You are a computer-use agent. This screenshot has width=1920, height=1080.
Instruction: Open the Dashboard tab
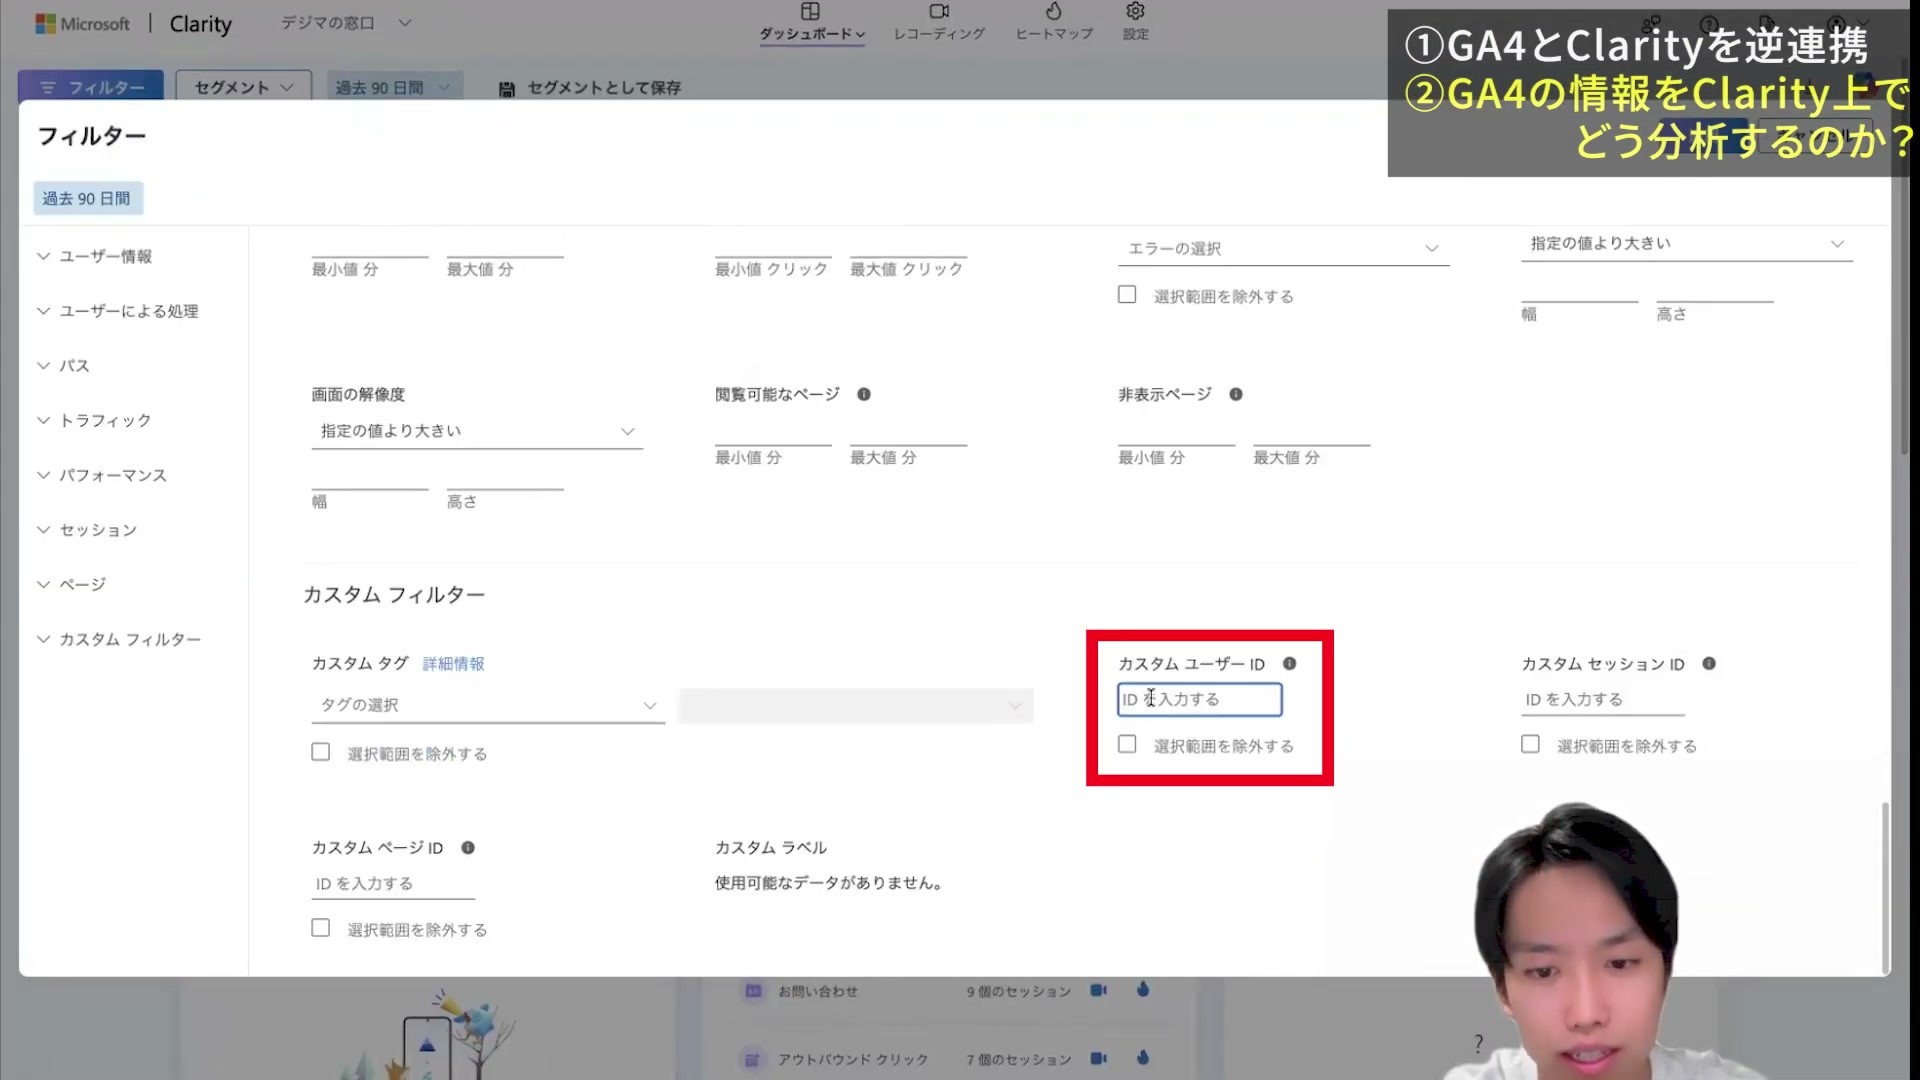click(x=811, y=23)
